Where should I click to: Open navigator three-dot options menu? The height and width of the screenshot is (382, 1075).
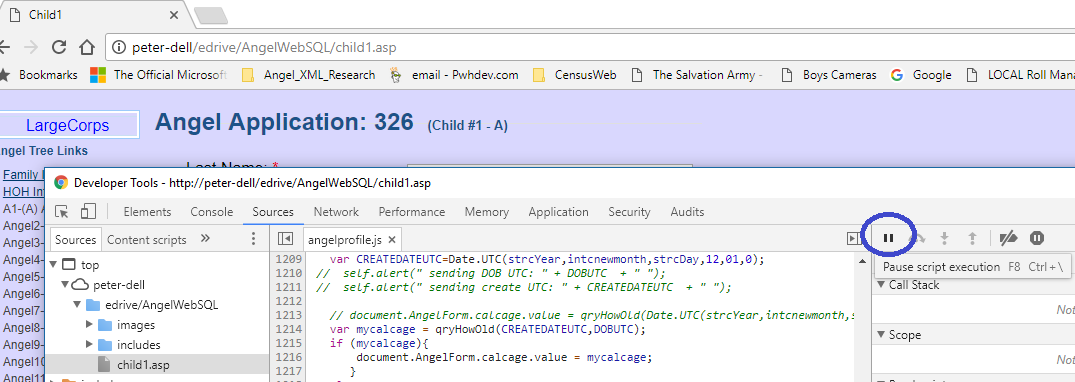point(253,239)
